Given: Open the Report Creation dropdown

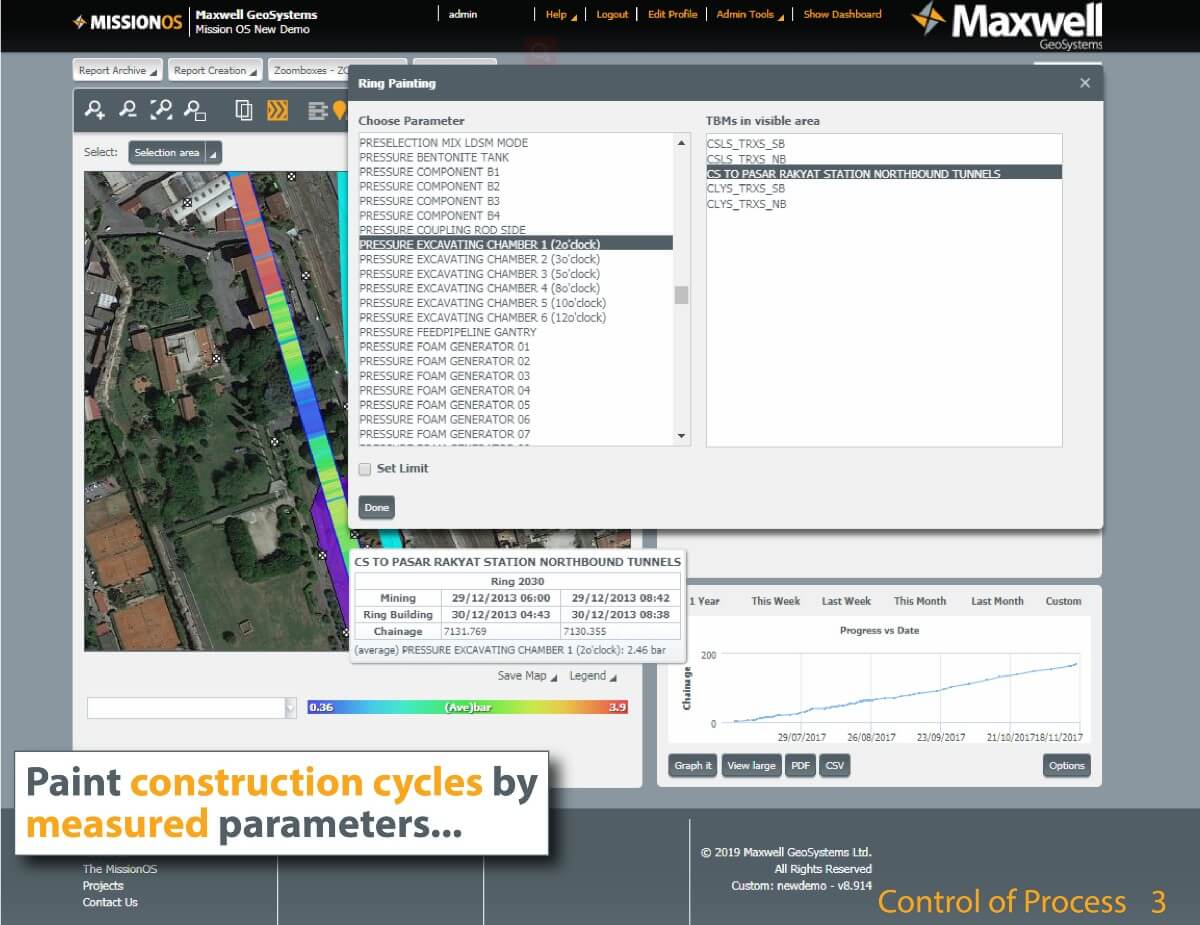Looking at the screenshot, I should [215, 70].
